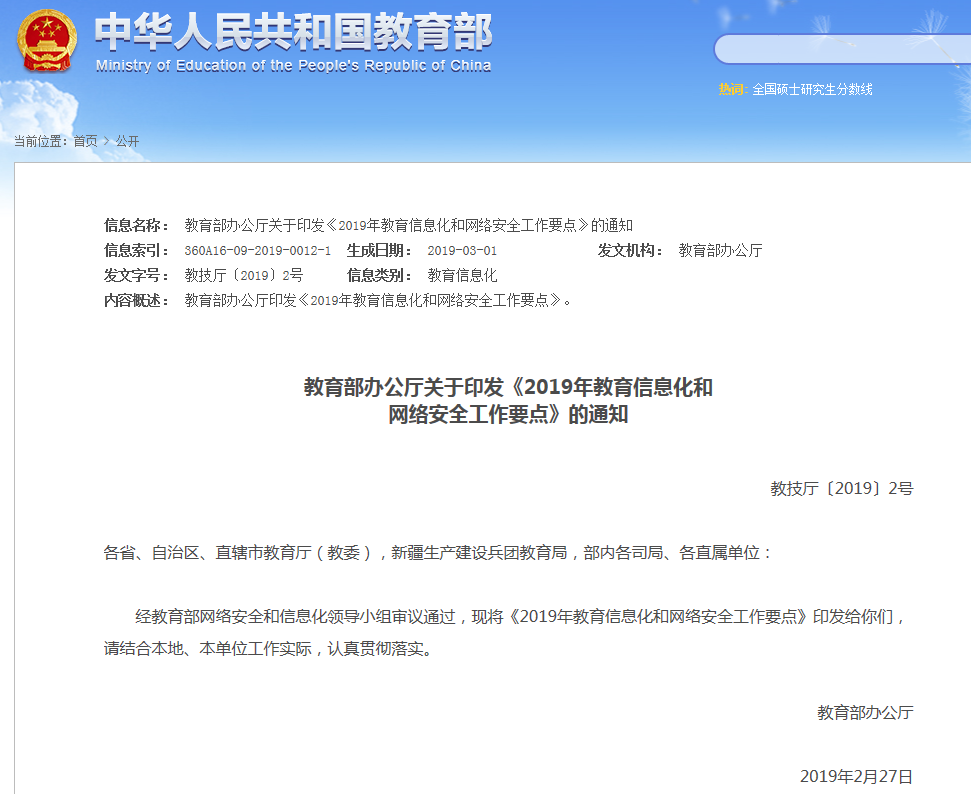The height and width of the screenshot is (794, 971).
Task: Focus the site search input field
Action: 842,49
